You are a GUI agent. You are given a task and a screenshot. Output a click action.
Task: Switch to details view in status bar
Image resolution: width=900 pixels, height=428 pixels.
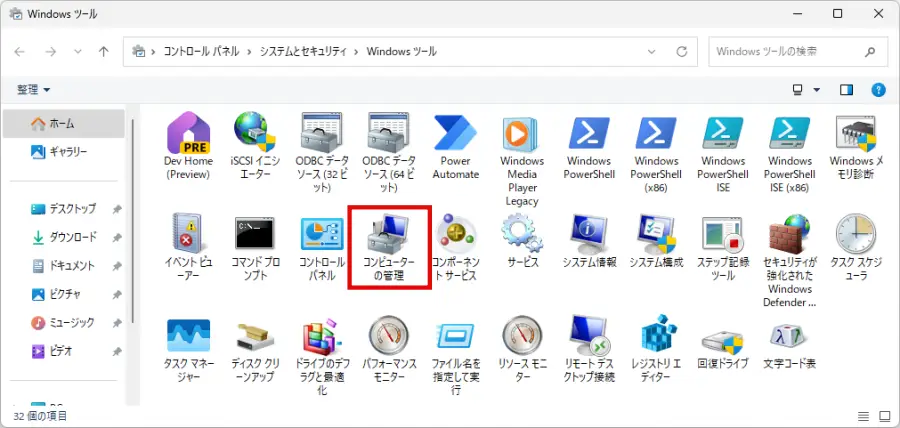[863, 416]
